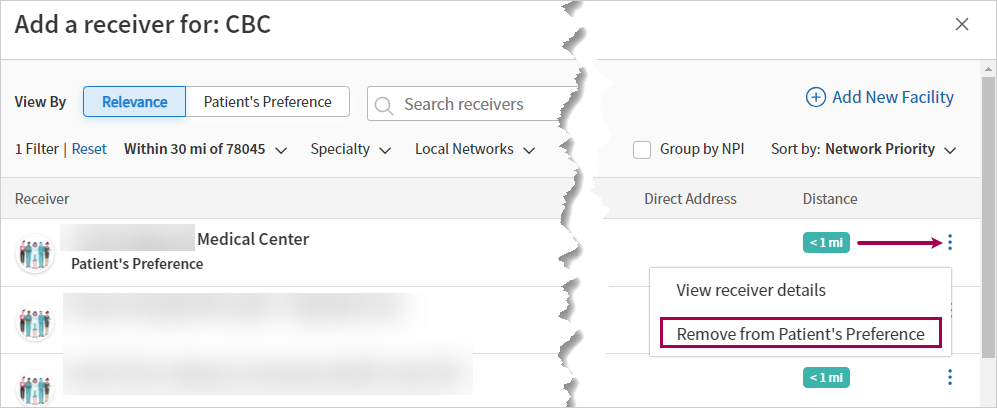Click the second receiver's avatar icon
The height and width of the screenshot is (408, 997).
pos(35,321)
